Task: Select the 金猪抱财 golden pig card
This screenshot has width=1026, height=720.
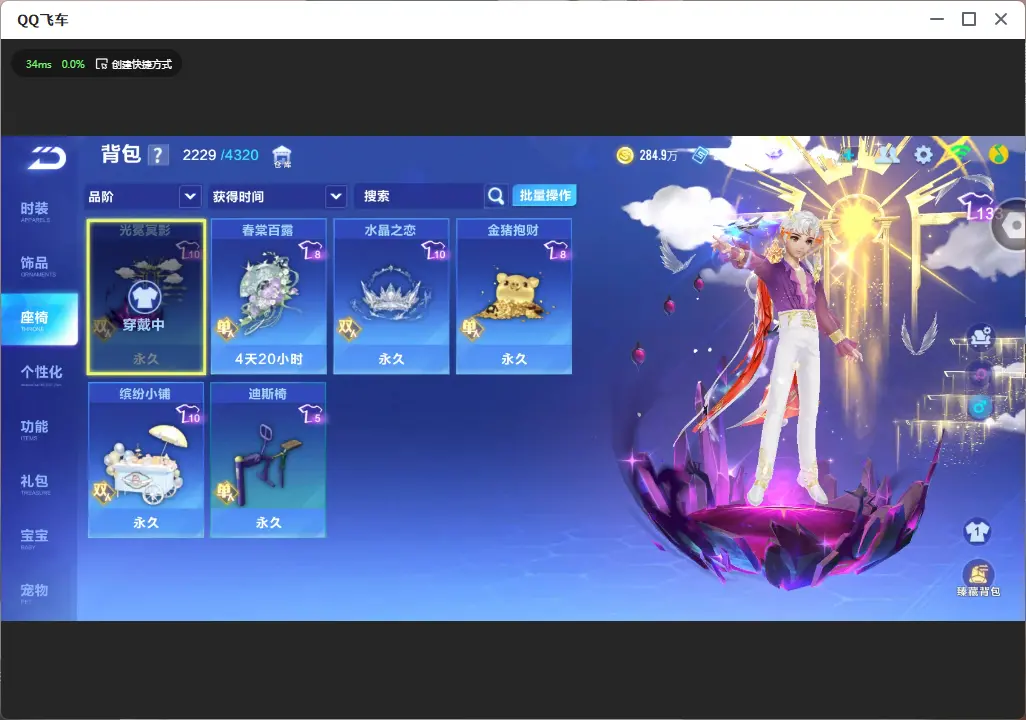Action: (x=514, y=297)
